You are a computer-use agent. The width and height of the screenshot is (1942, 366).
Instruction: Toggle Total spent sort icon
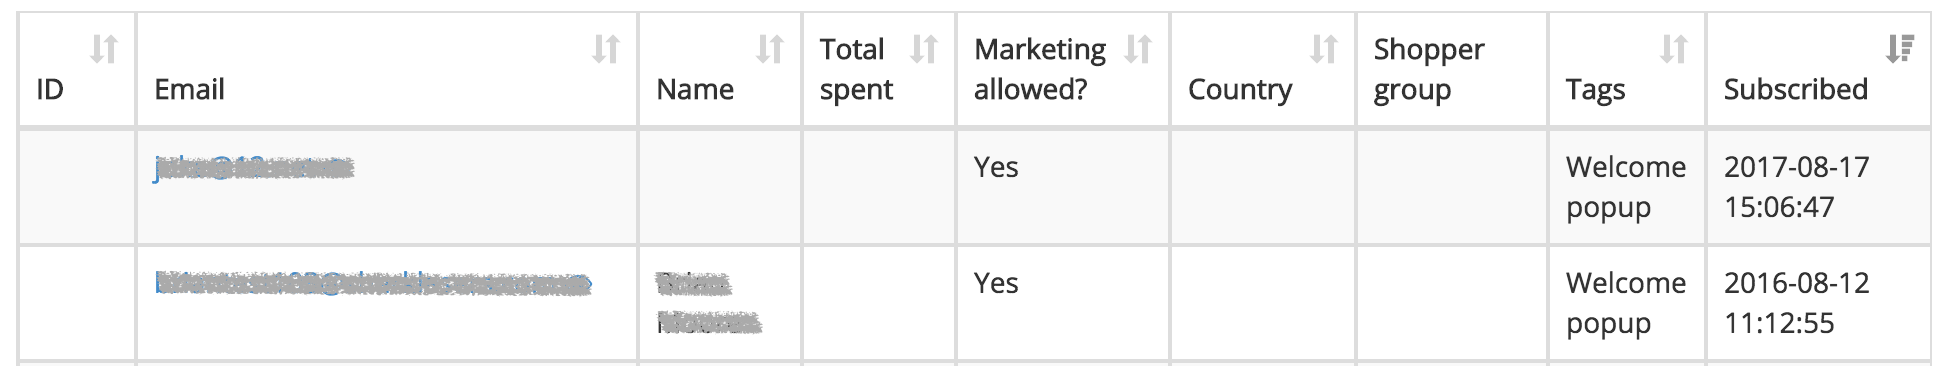coord(924,48)
